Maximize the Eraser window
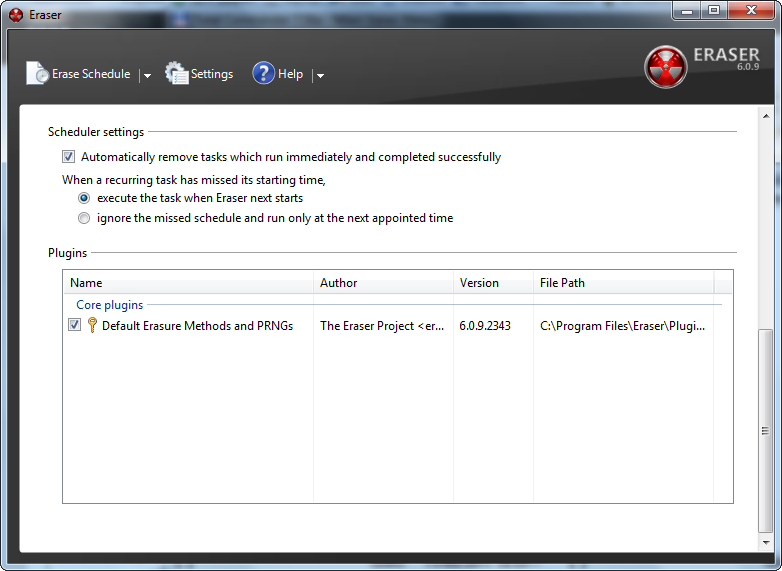The height and width of the screenshot is (571, 782). (x=714, y=10)
